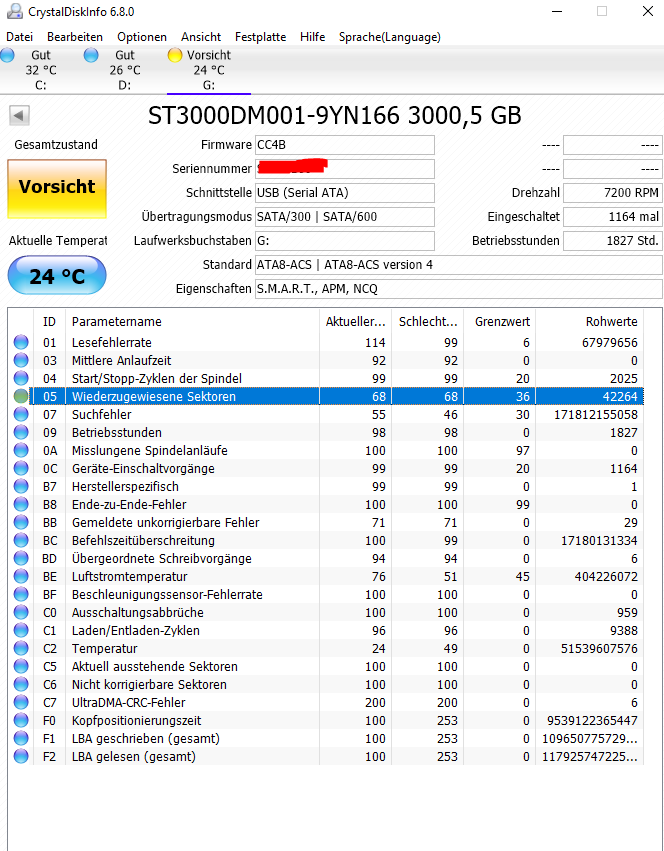Viewport: 664px width, 851px height.
Task: Switch to the Vorsicht 24 °C G: disk tab
Action: [x=208, y=70]
